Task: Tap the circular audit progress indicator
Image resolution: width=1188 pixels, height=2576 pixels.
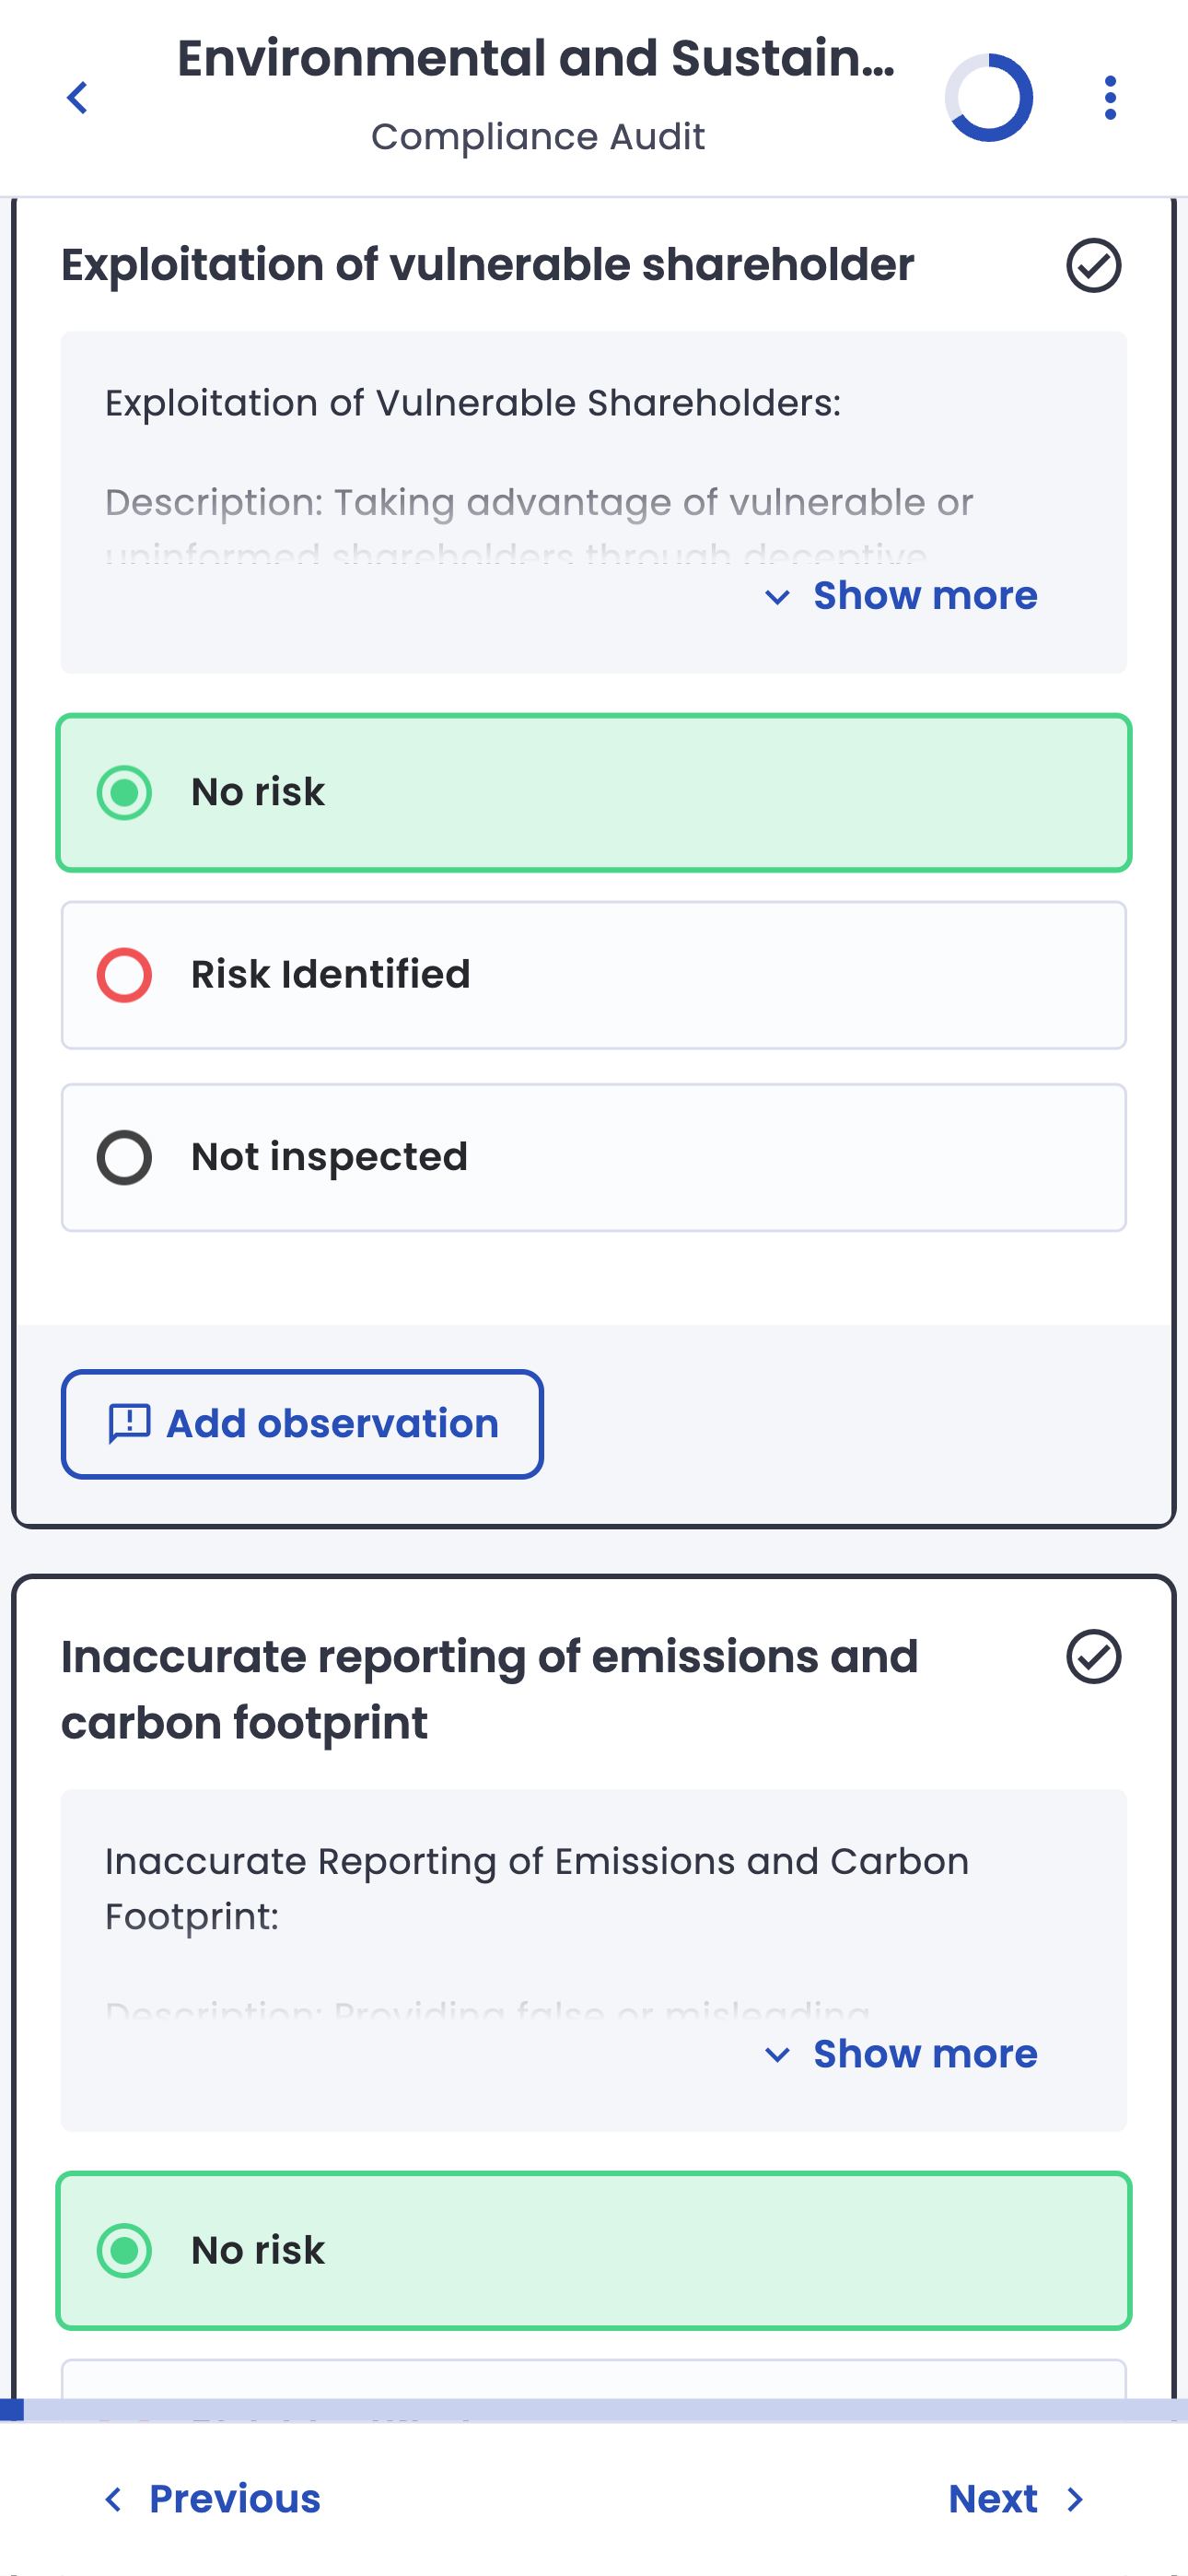Action: pos(988,98)
